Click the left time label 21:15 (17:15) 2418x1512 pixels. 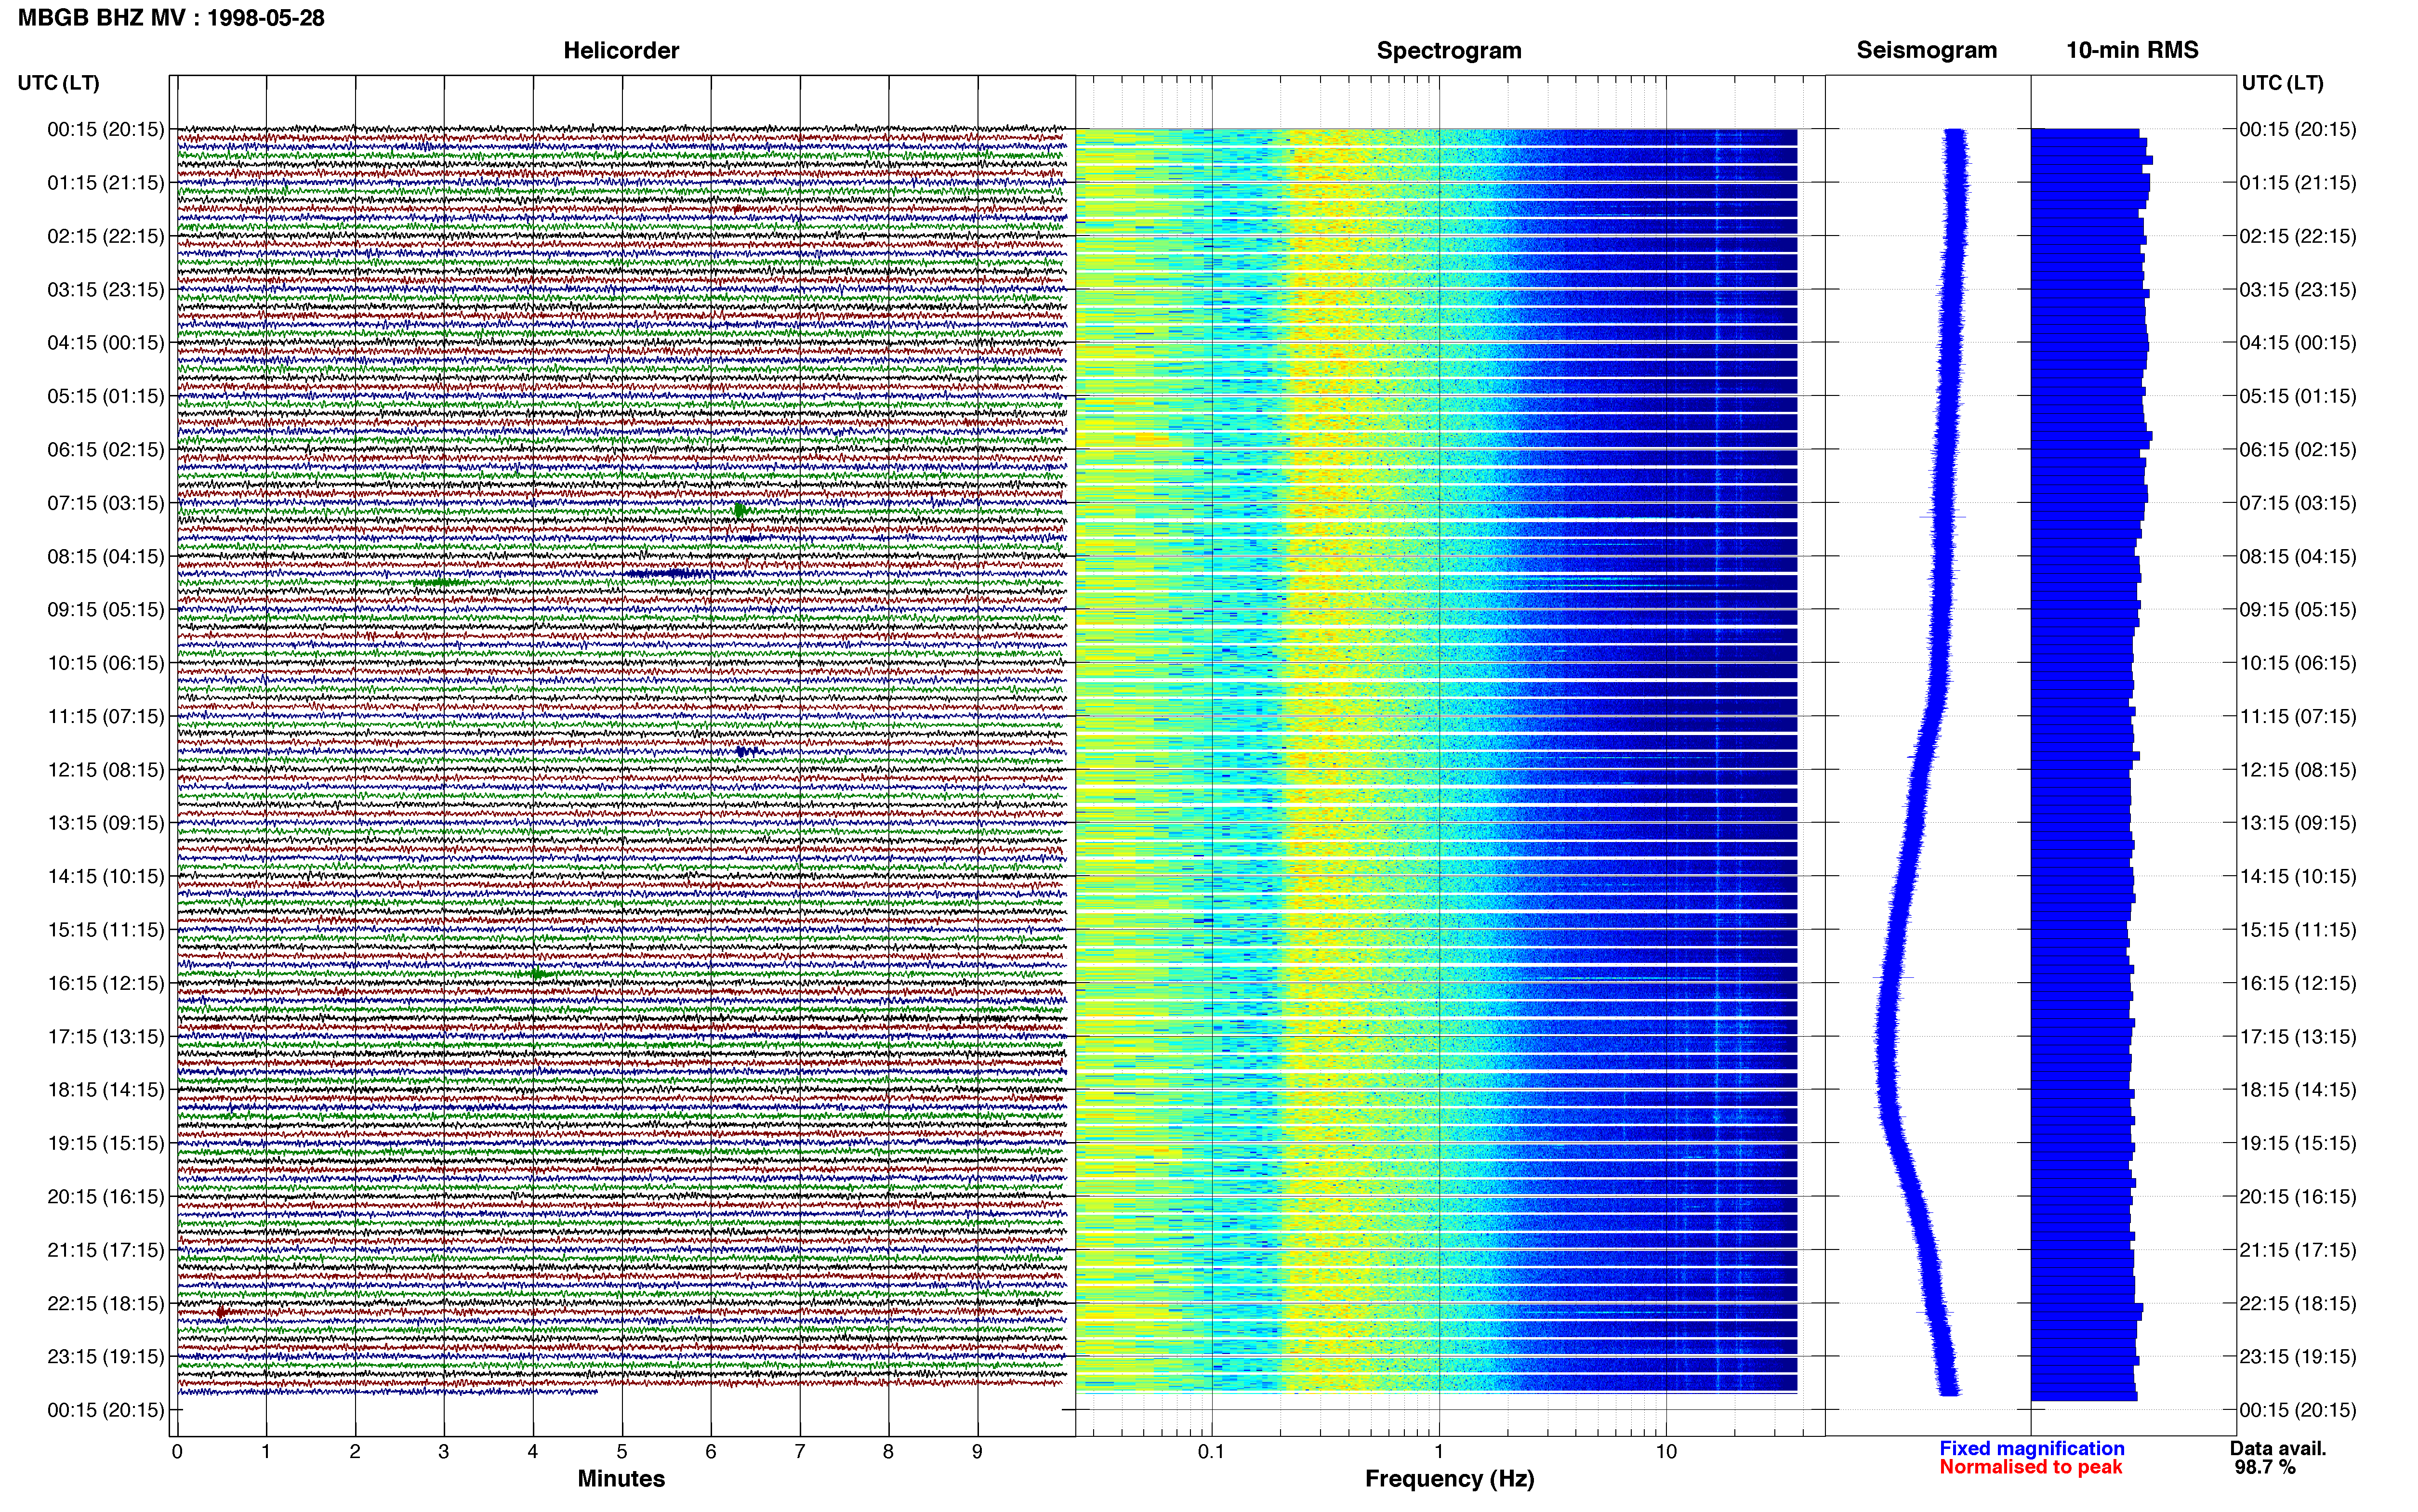pyautogui.click(x=106, y=1250)
